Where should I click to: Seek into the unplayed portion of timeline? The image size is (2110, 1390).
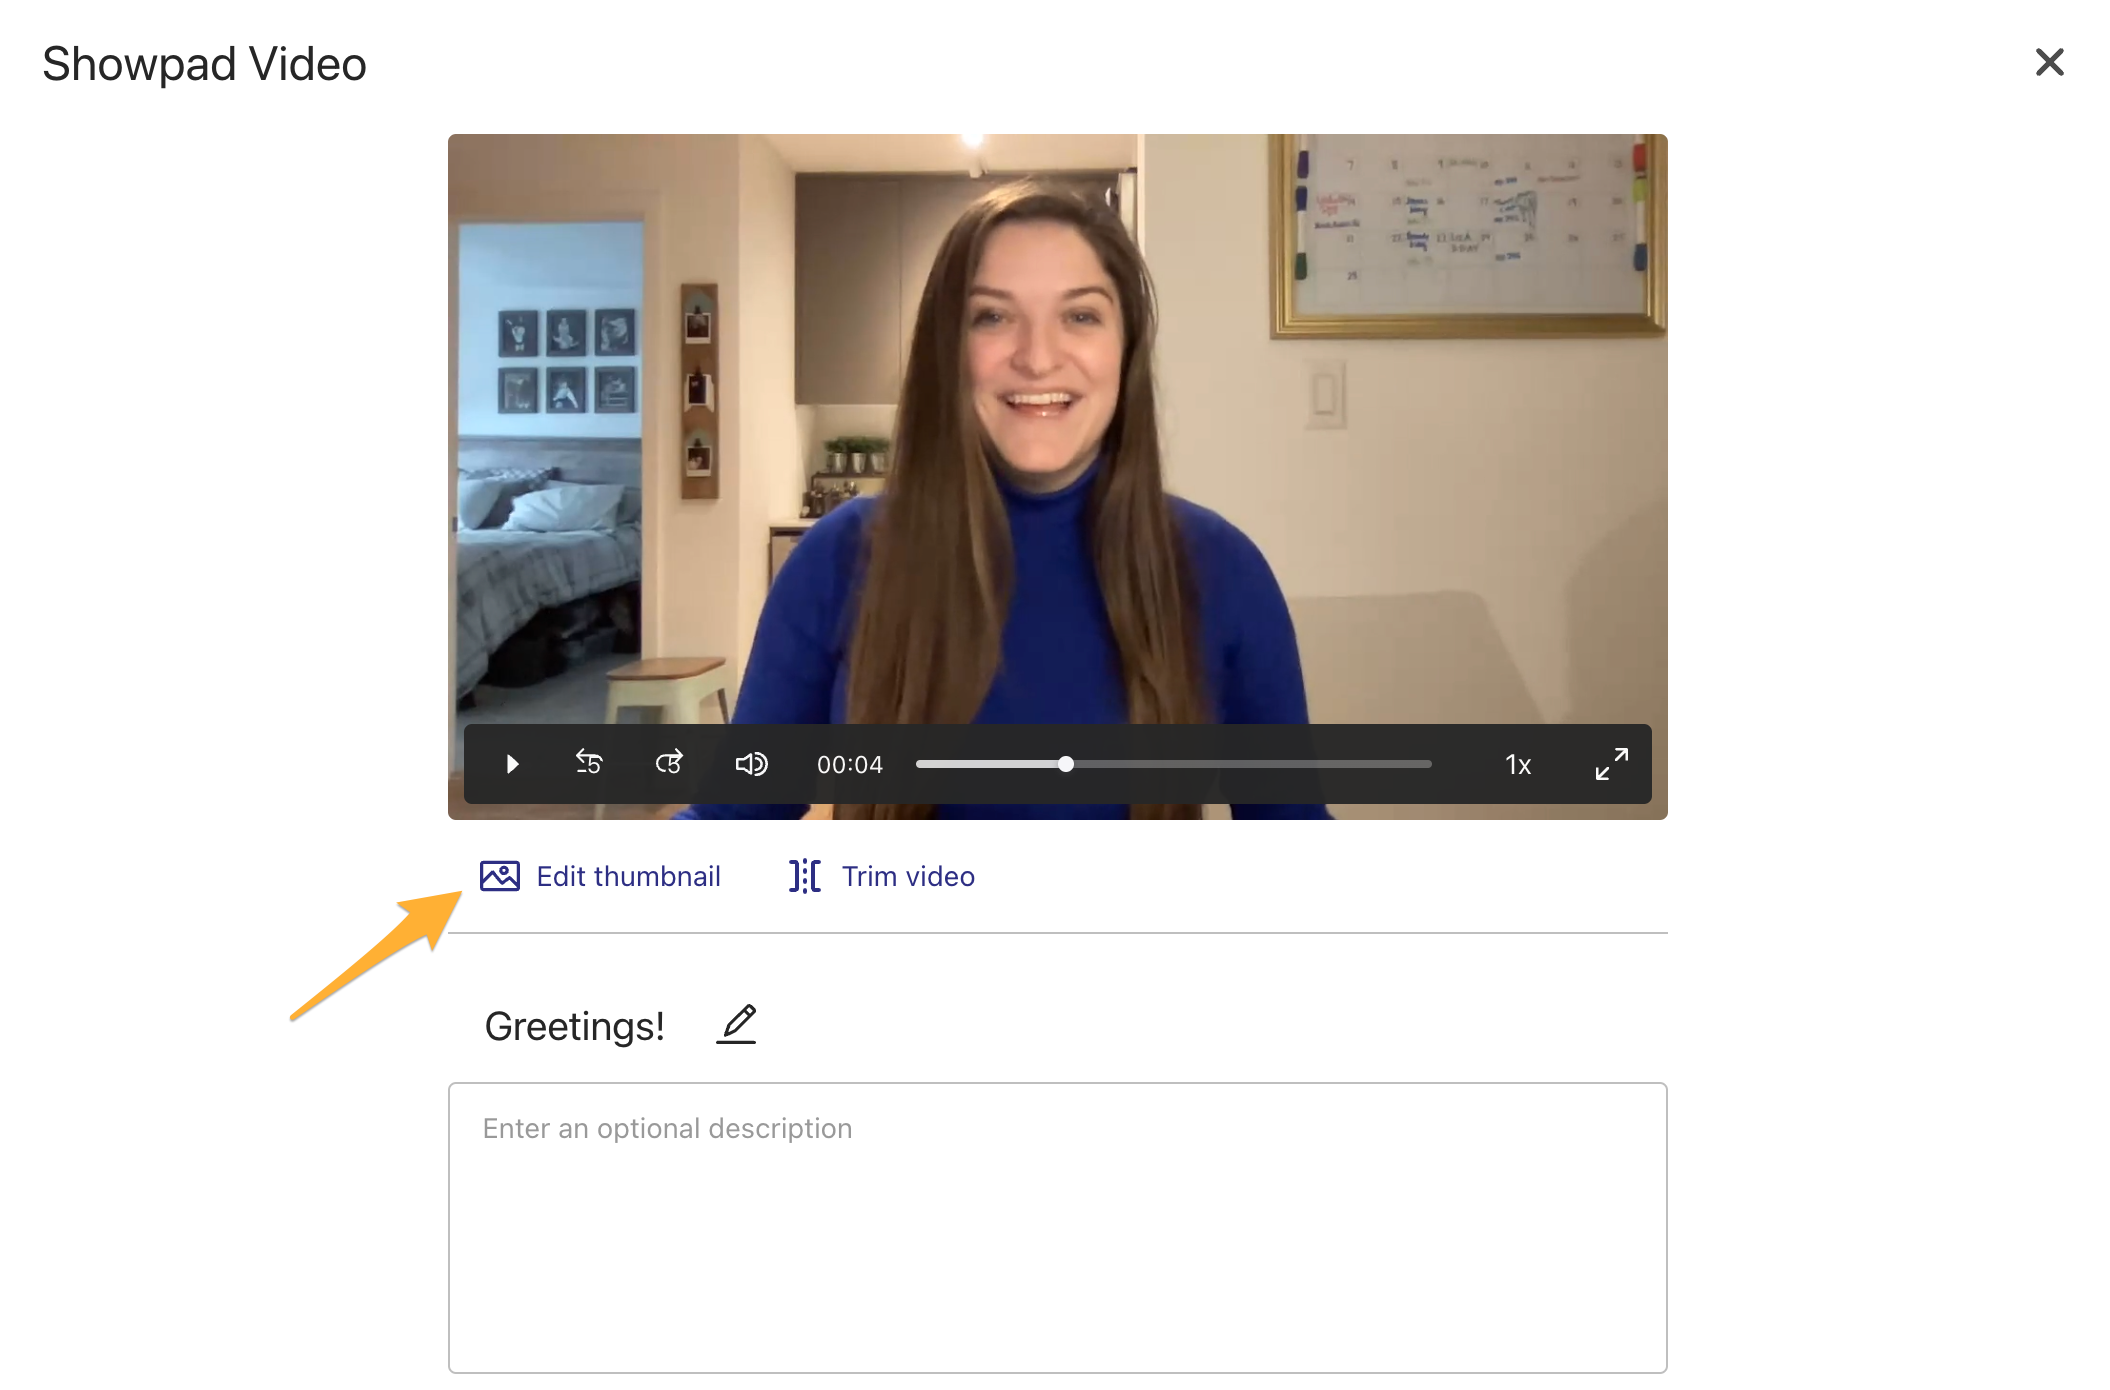pos(1250,764)
